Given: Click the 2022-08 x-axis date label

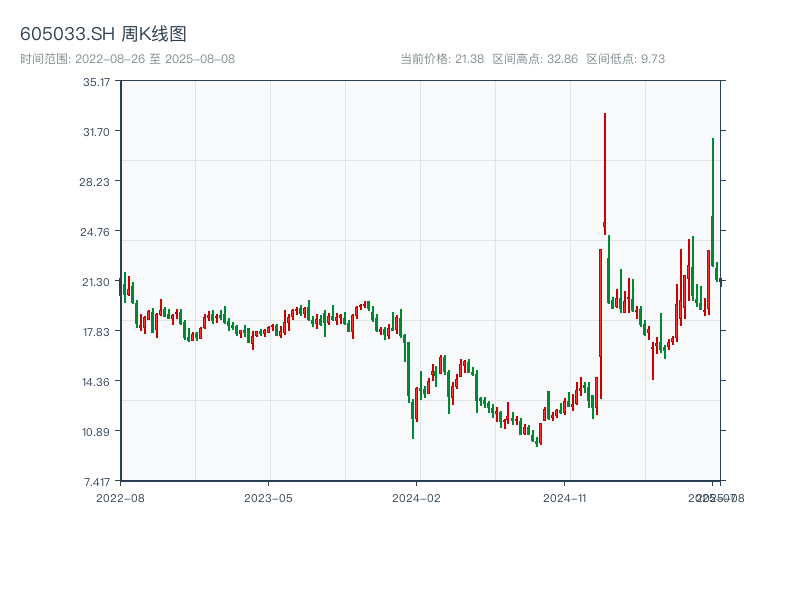Looking at the screenshot, I should [x=120, y=497].
